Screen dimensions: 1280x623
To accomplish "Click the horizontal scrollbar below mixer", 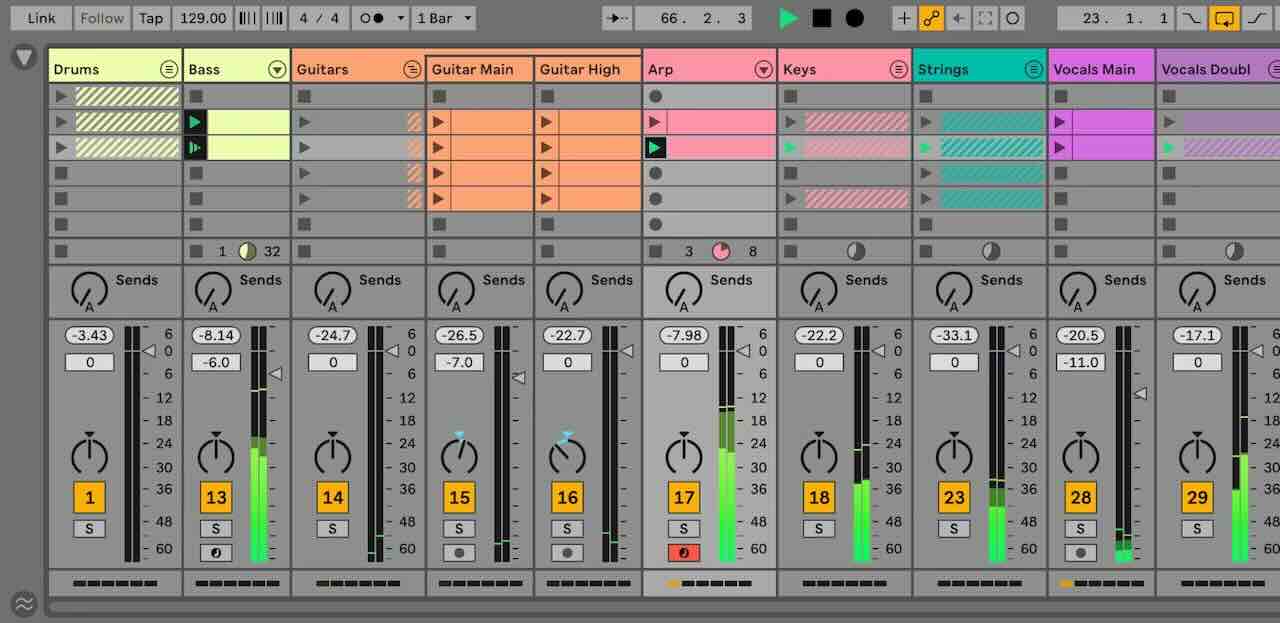I will pyautogui.click(x=664, y=606).
